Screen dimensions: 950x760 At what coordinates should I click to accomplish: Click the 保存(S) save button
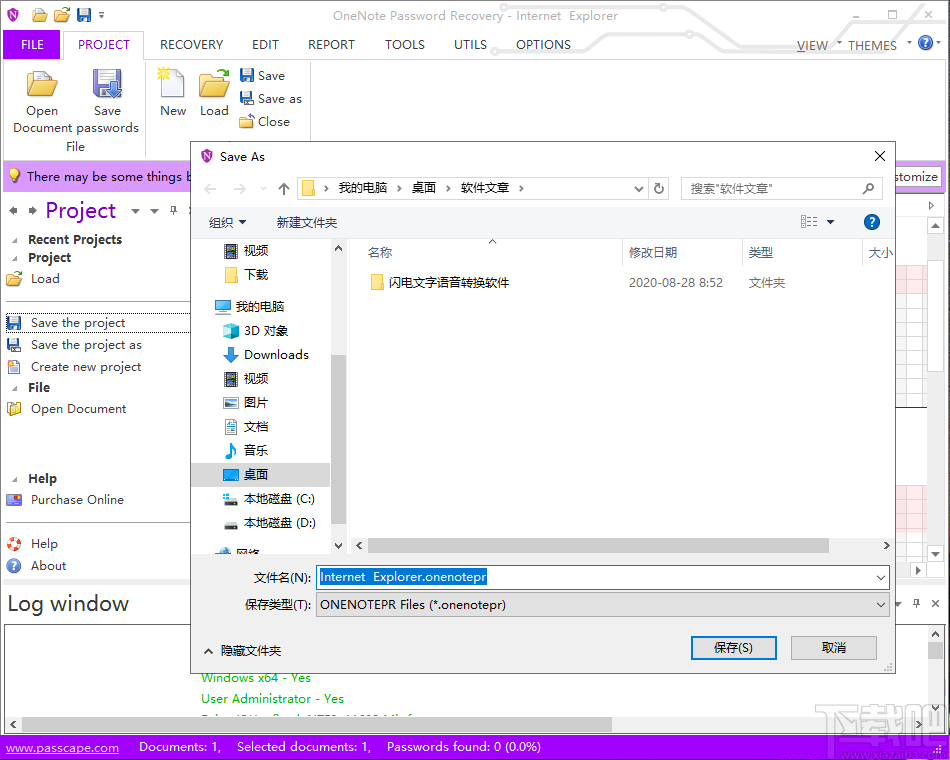coord(733,647)
